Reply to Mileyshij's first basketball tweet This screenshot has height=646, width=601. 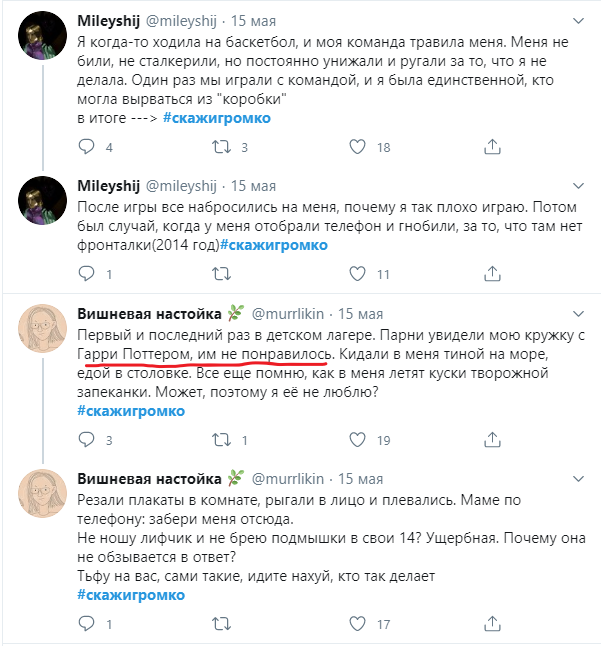pos(84,147)
